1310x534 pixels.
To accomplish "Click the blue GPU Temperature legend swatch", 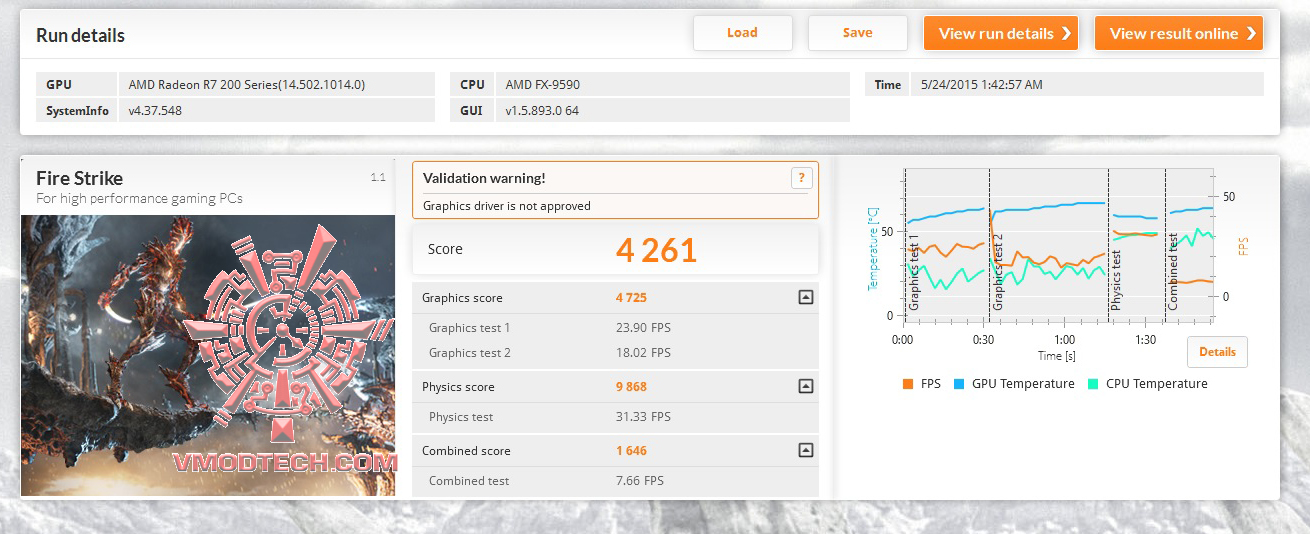I will tap(958, 384).
